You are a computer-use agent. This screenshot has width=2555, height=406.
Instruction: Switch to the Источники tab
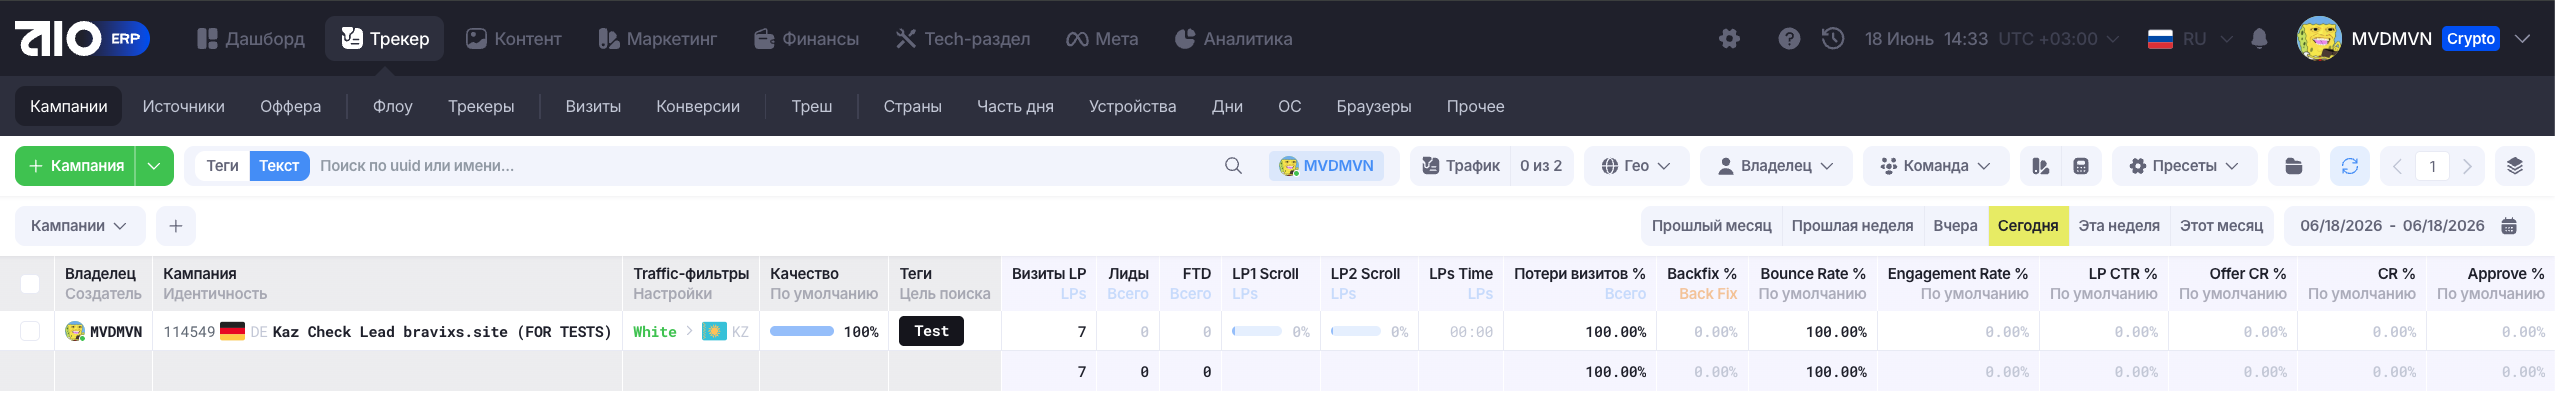pos(183,106)
